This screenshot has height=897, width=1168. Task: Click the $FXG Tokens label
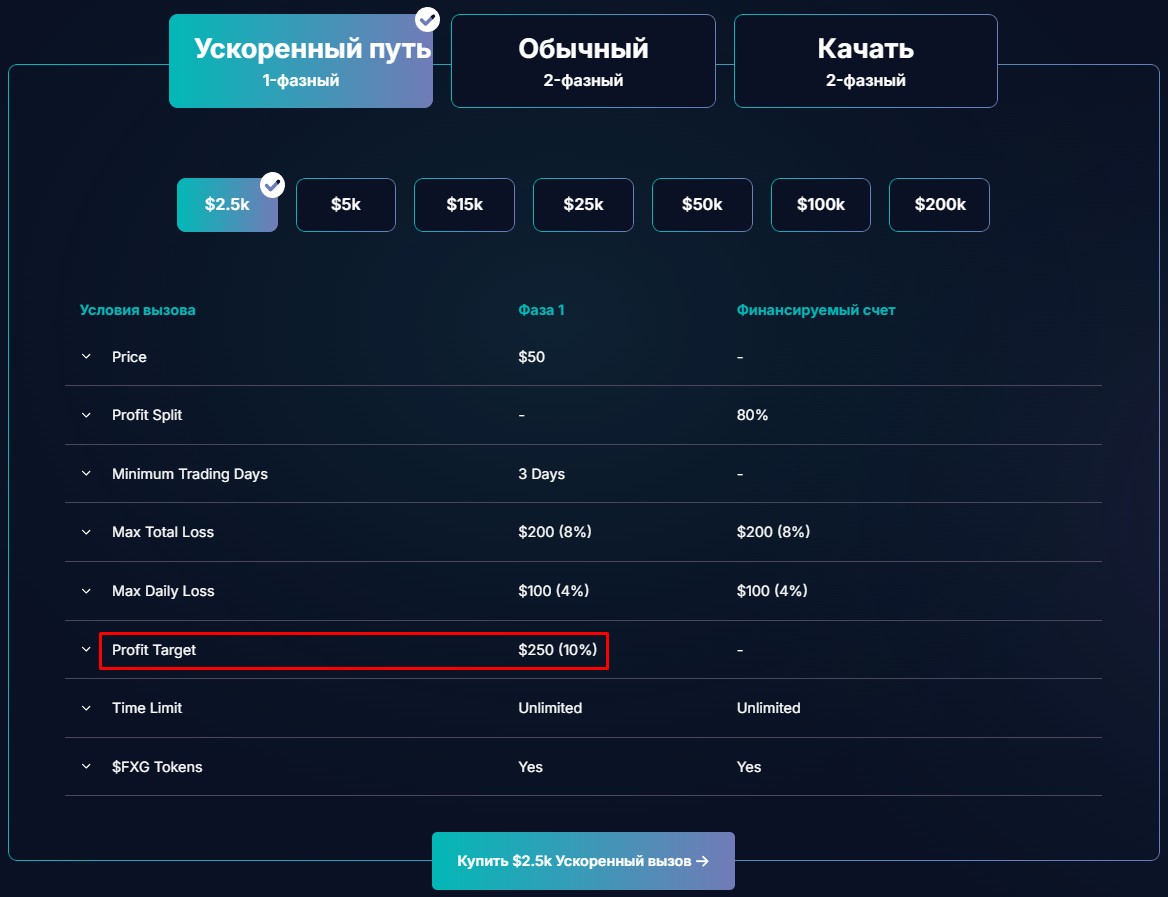157,767
